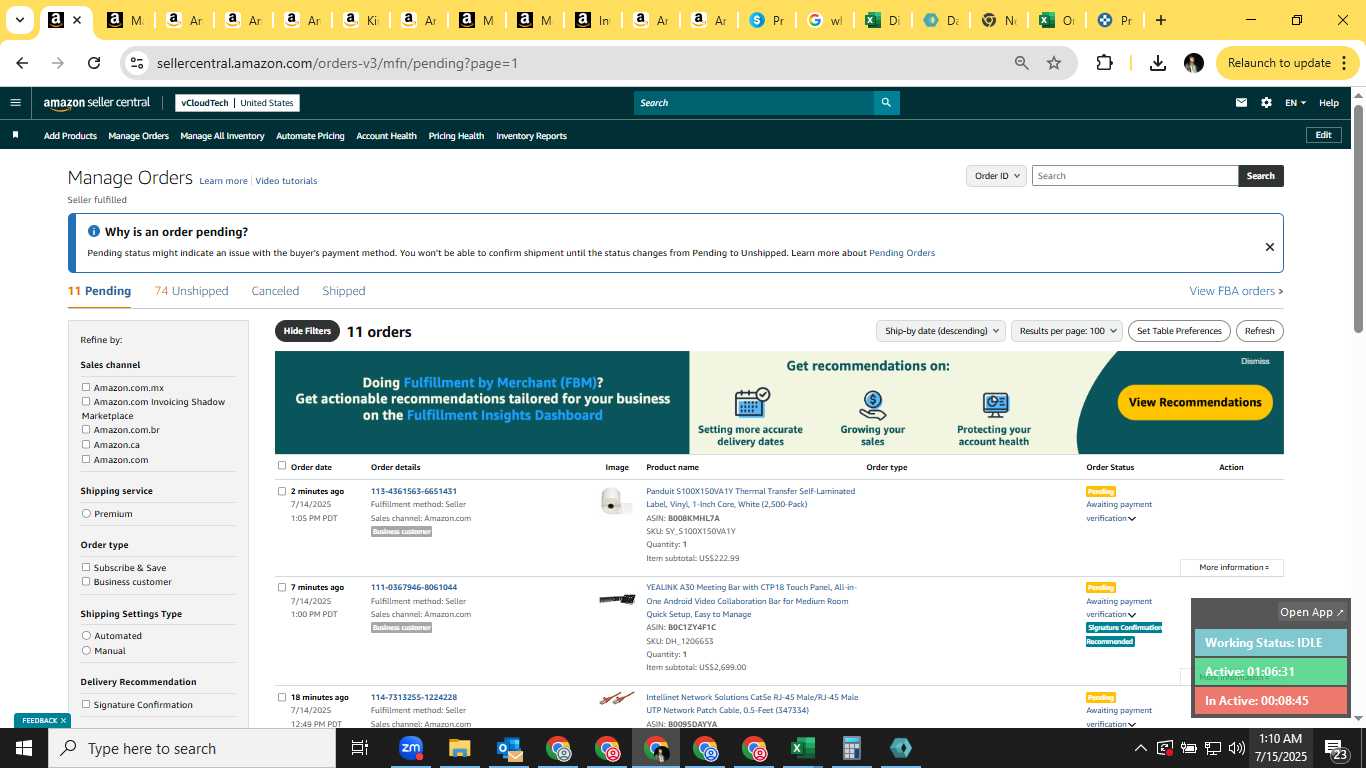Select the Premium shipping service radio
This screenshot has height=768, width=1366.
[86, 513]
